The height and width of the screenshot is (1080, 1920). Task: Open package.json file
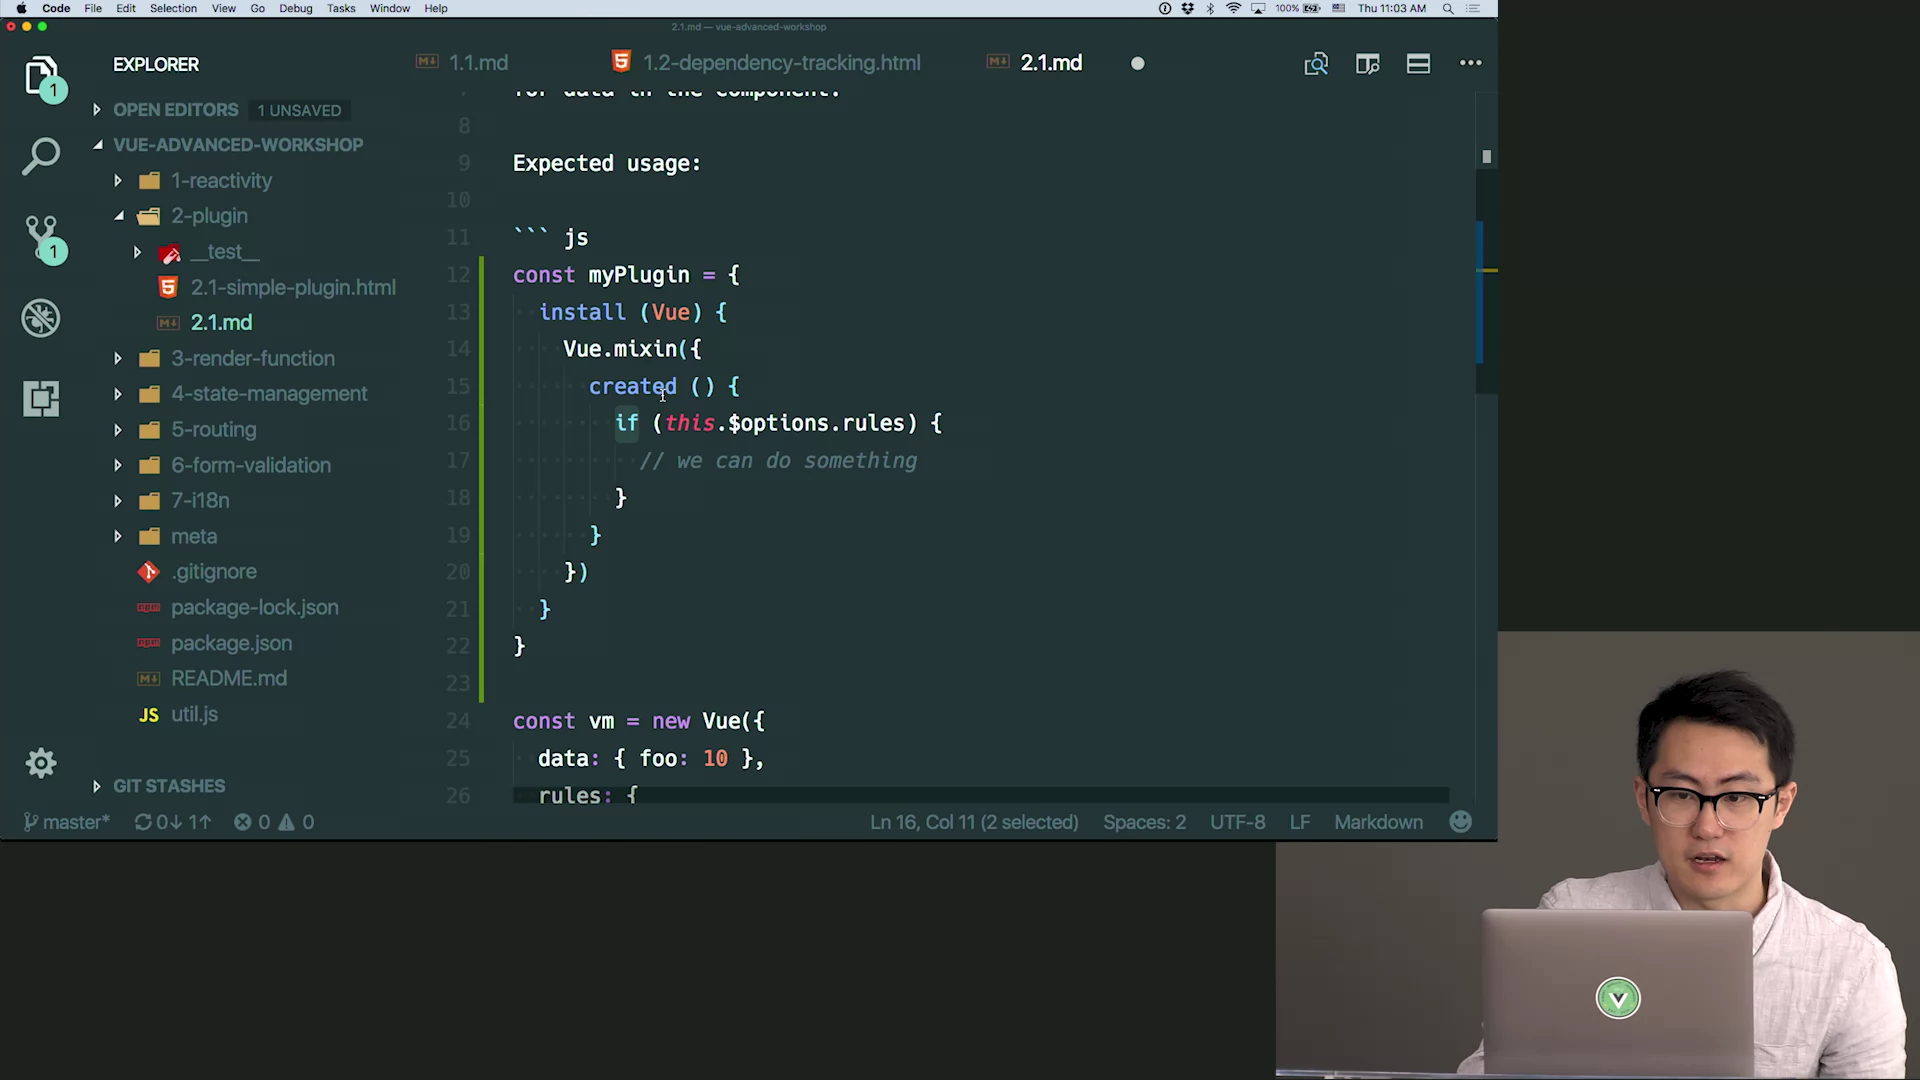(231, 643)
